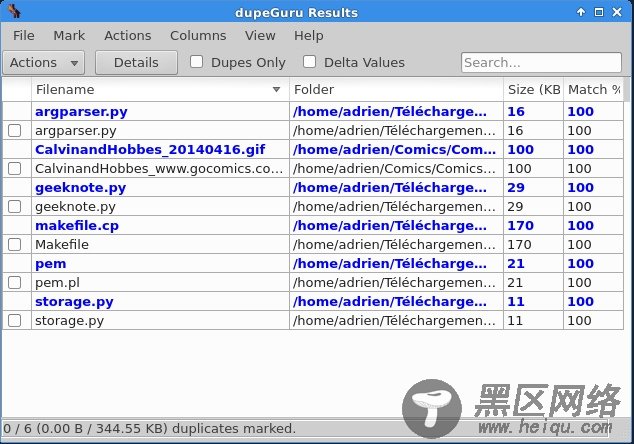Sort by the Size (KB) column header

(533, 89)
